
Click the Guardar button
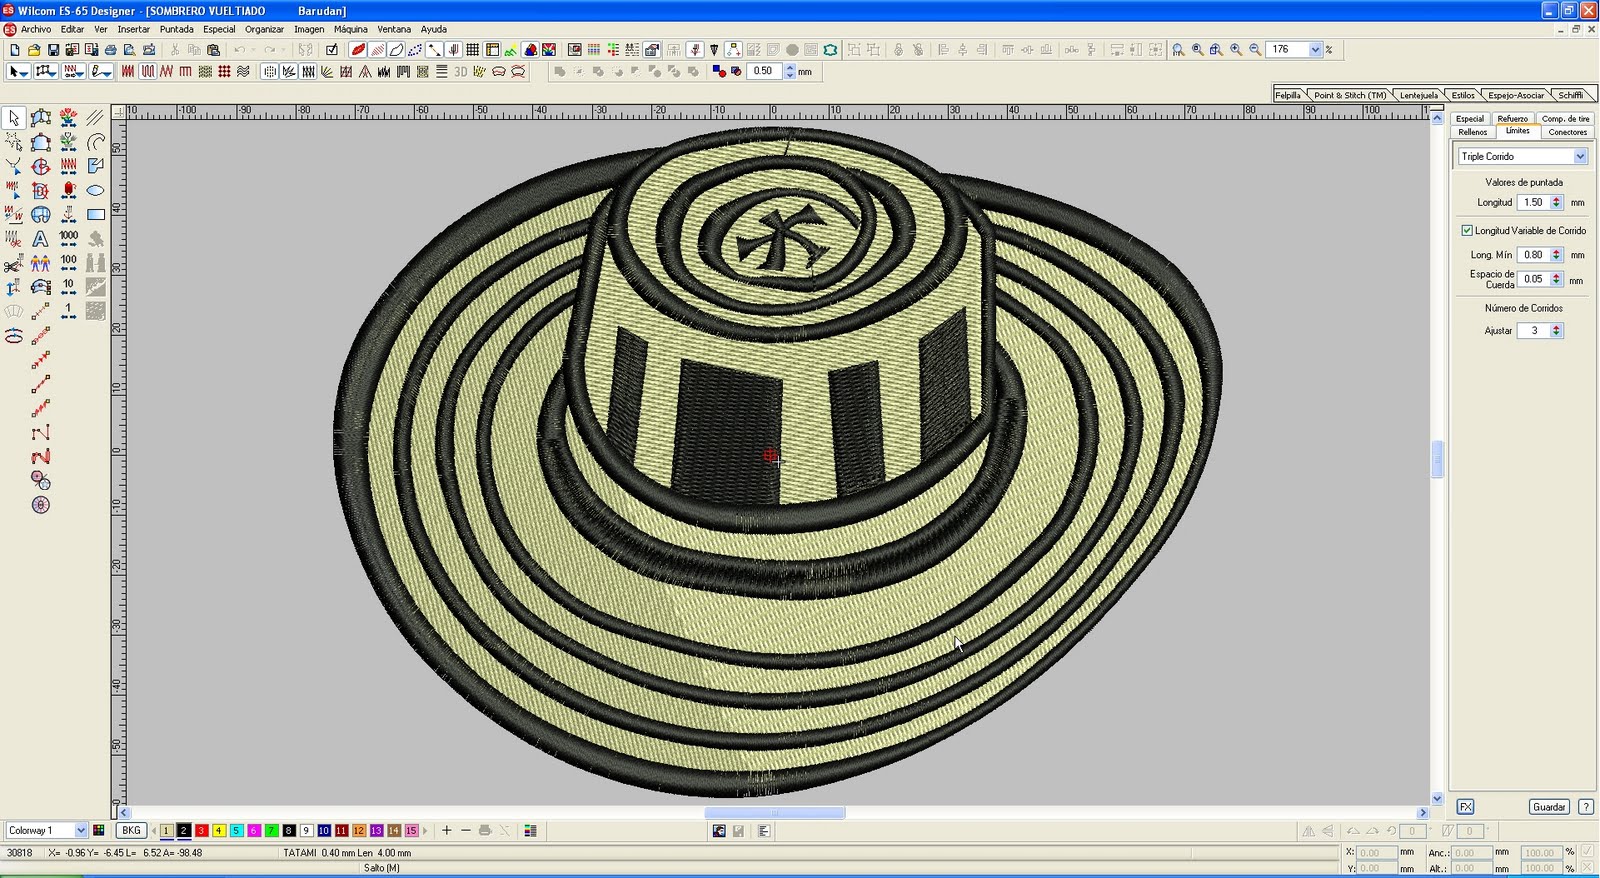click(x=1549, y=807)
